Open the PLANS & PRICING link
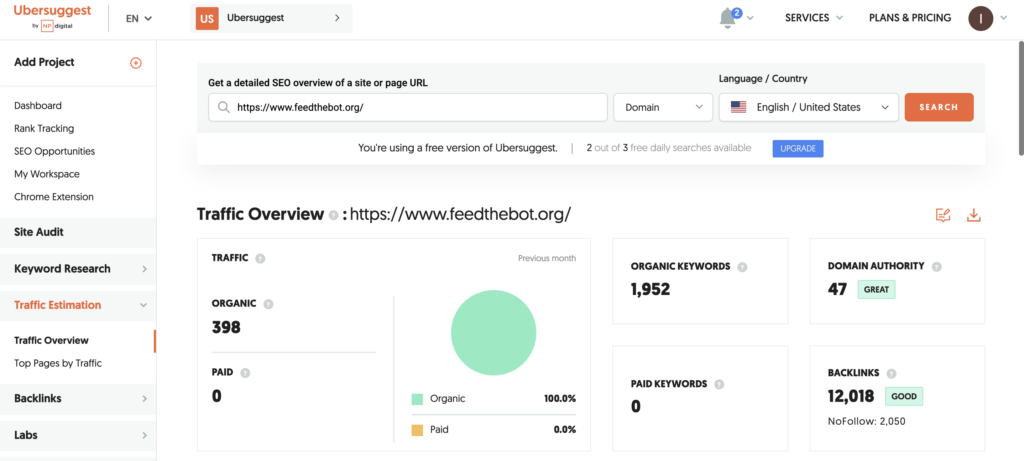Screen dimensions: 1024x461 pyautogui.click(x=910, y=18)
